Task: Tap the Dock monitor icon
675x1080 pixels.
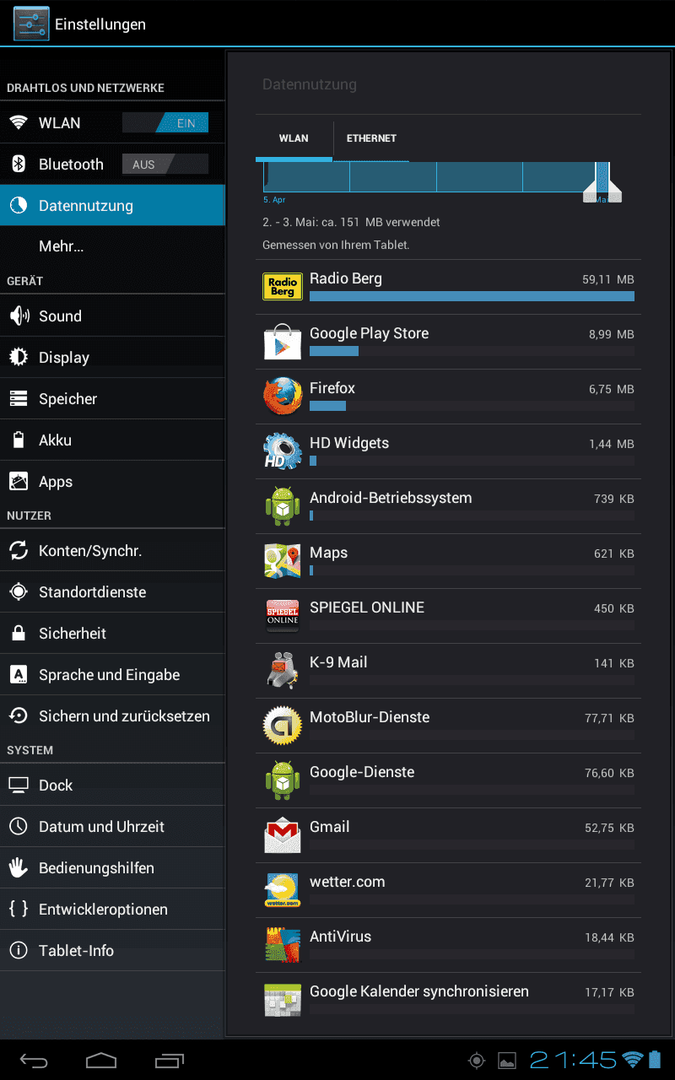Action: point(19,785)
